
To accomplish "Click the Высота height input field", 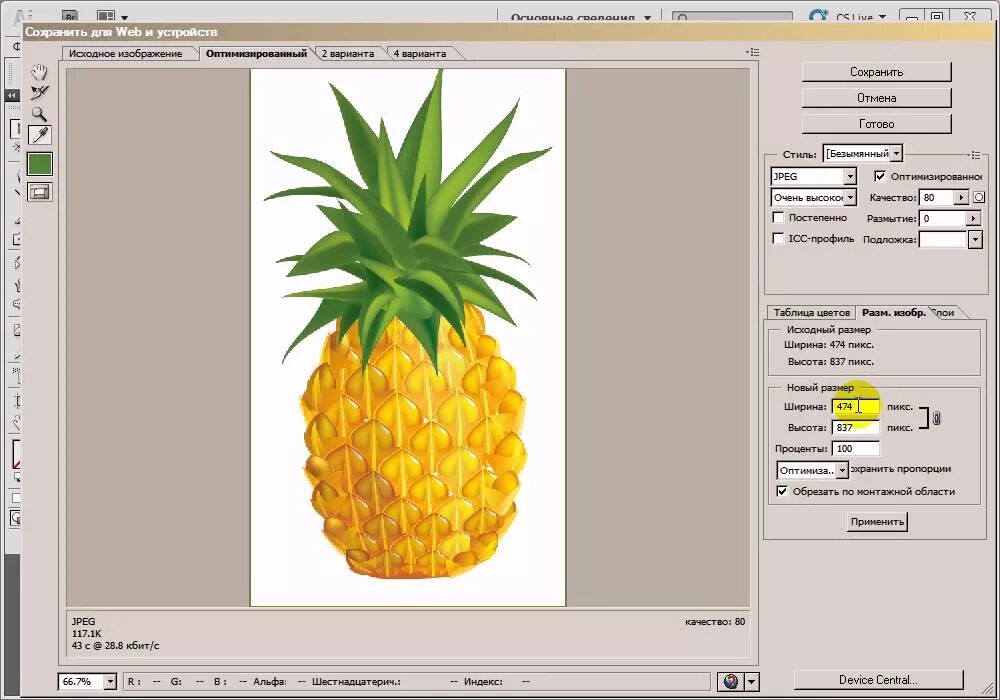I will [x=856, y=427].
